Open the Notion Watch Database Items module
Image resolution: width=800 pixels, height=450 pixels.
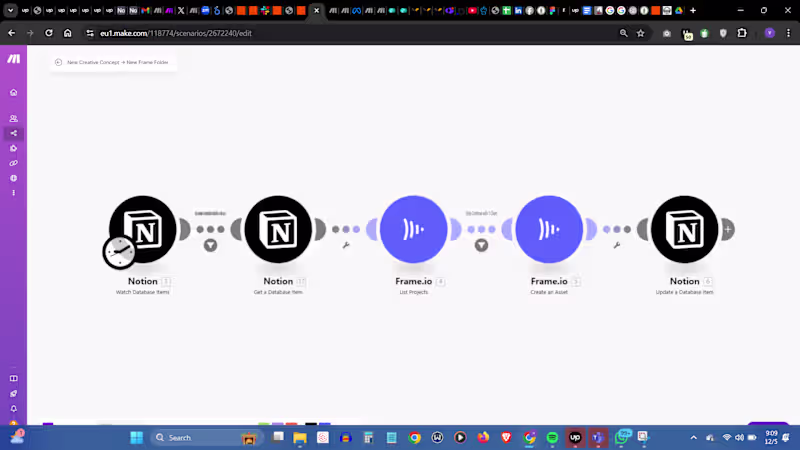143,229
